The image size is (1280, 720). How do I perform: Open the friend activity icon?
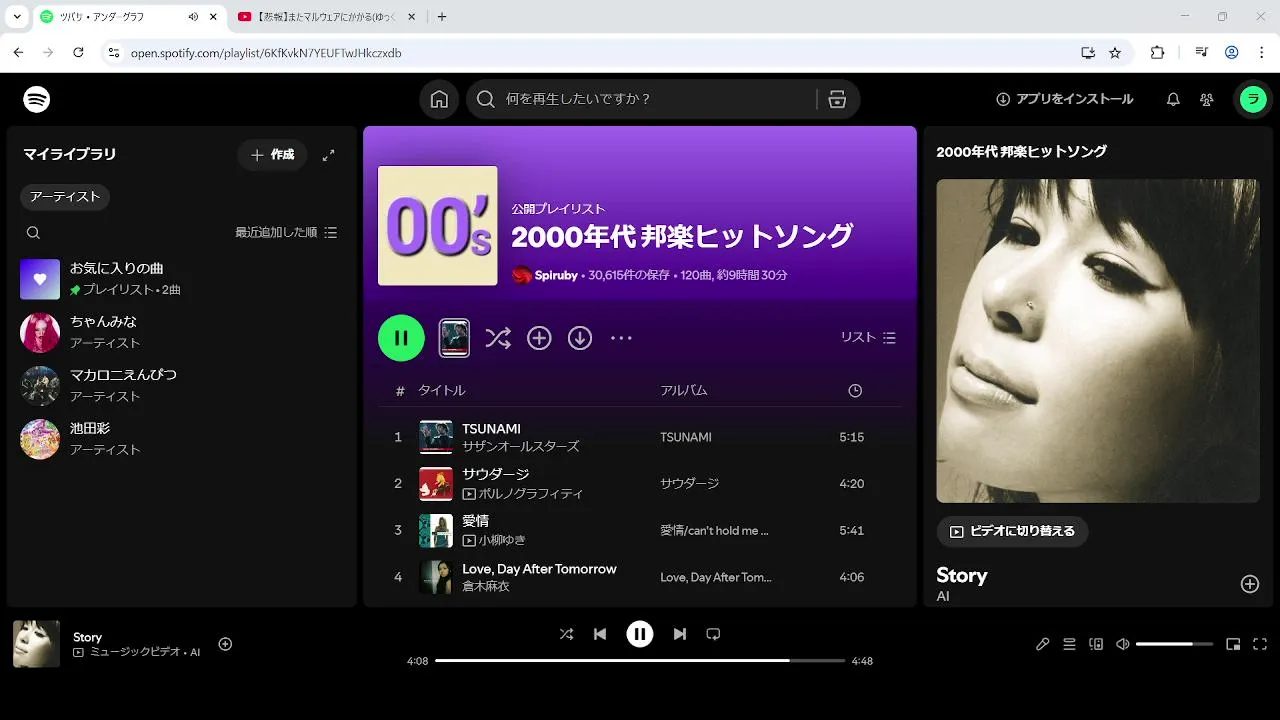[1207, 99]
